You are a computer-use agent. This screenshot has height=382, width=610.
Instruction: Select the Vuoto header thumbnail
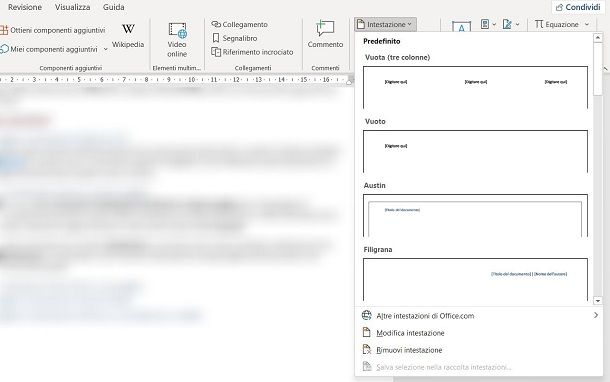[475, 151]
